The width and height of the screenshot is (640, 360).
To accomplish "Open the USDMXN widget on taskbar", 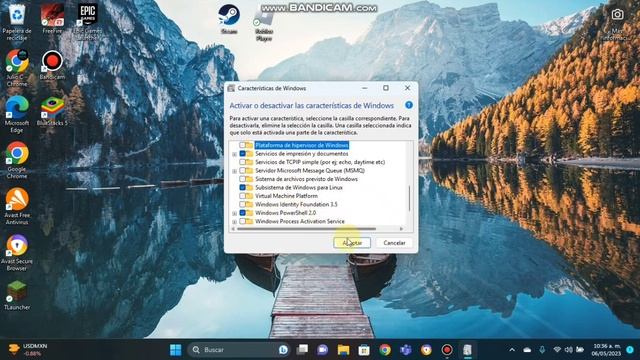I will 29,350.
